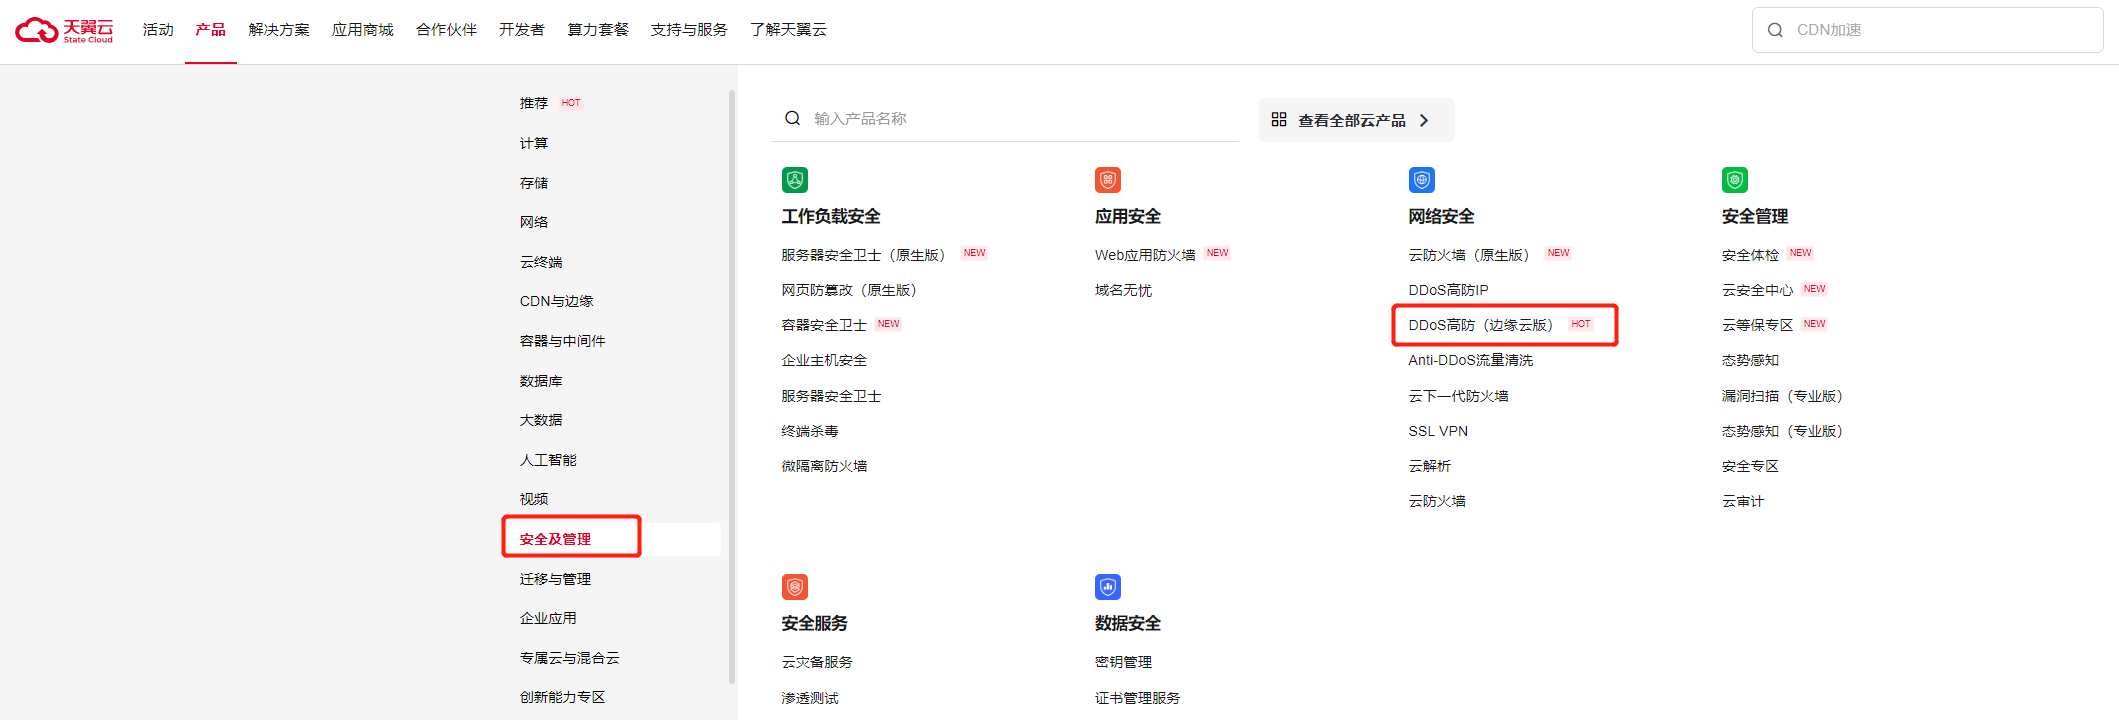The height and width of the screenshot is (720, 2119).
Task: Click the CDN加速 search field
Action: 1927,30
